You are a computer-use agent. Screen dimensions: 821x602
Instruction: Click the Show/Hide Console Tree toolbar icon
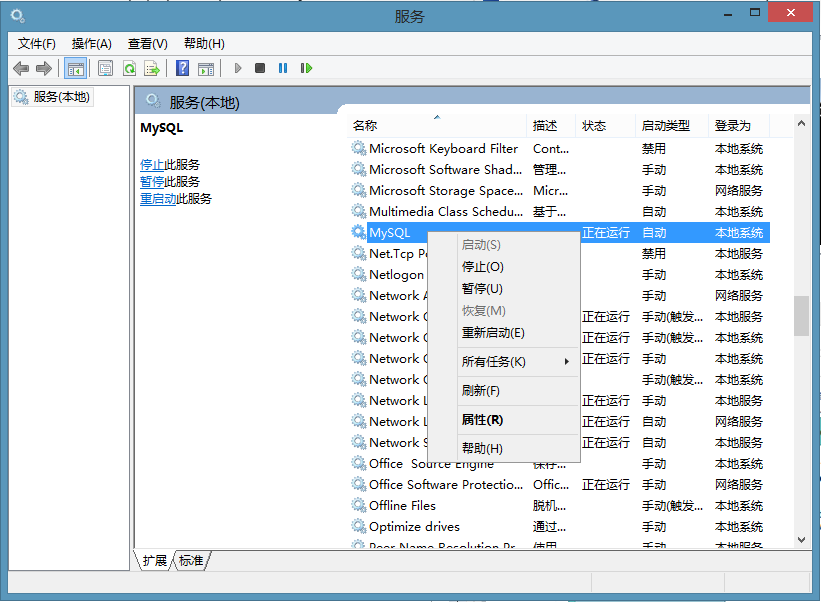(x=75, y=68)
